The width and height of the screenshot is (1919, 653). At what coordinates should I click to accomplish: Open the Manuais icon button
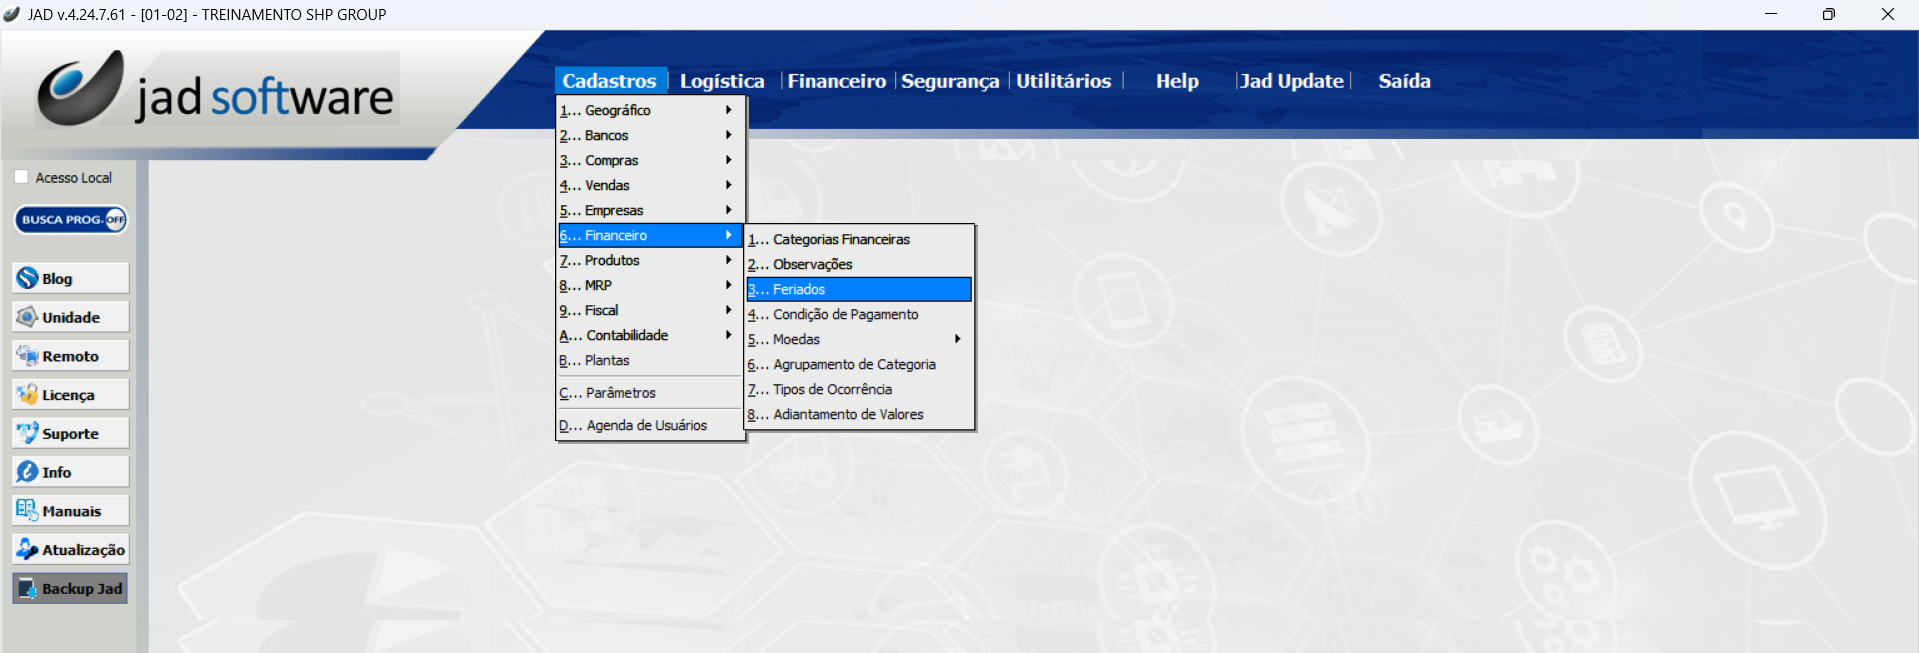pos(28,510)
